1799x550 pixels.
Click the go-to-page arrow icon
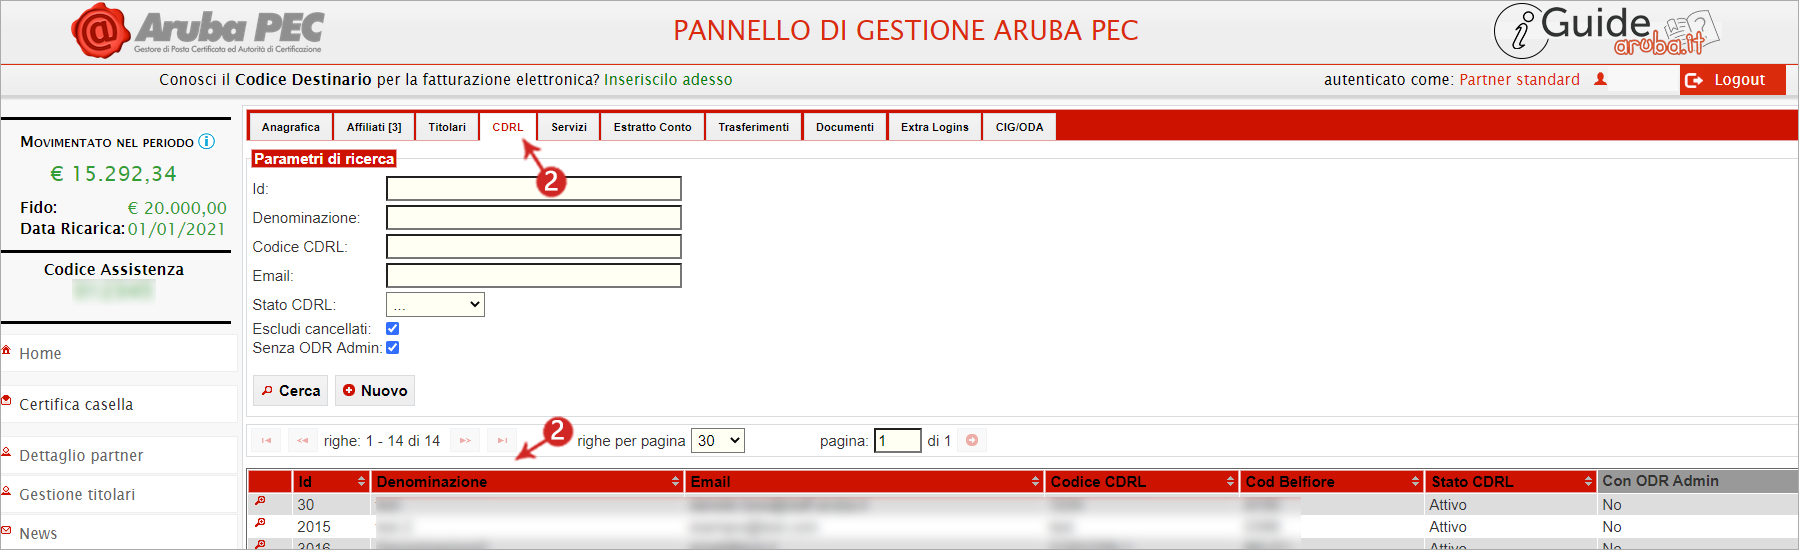[972, 440]
